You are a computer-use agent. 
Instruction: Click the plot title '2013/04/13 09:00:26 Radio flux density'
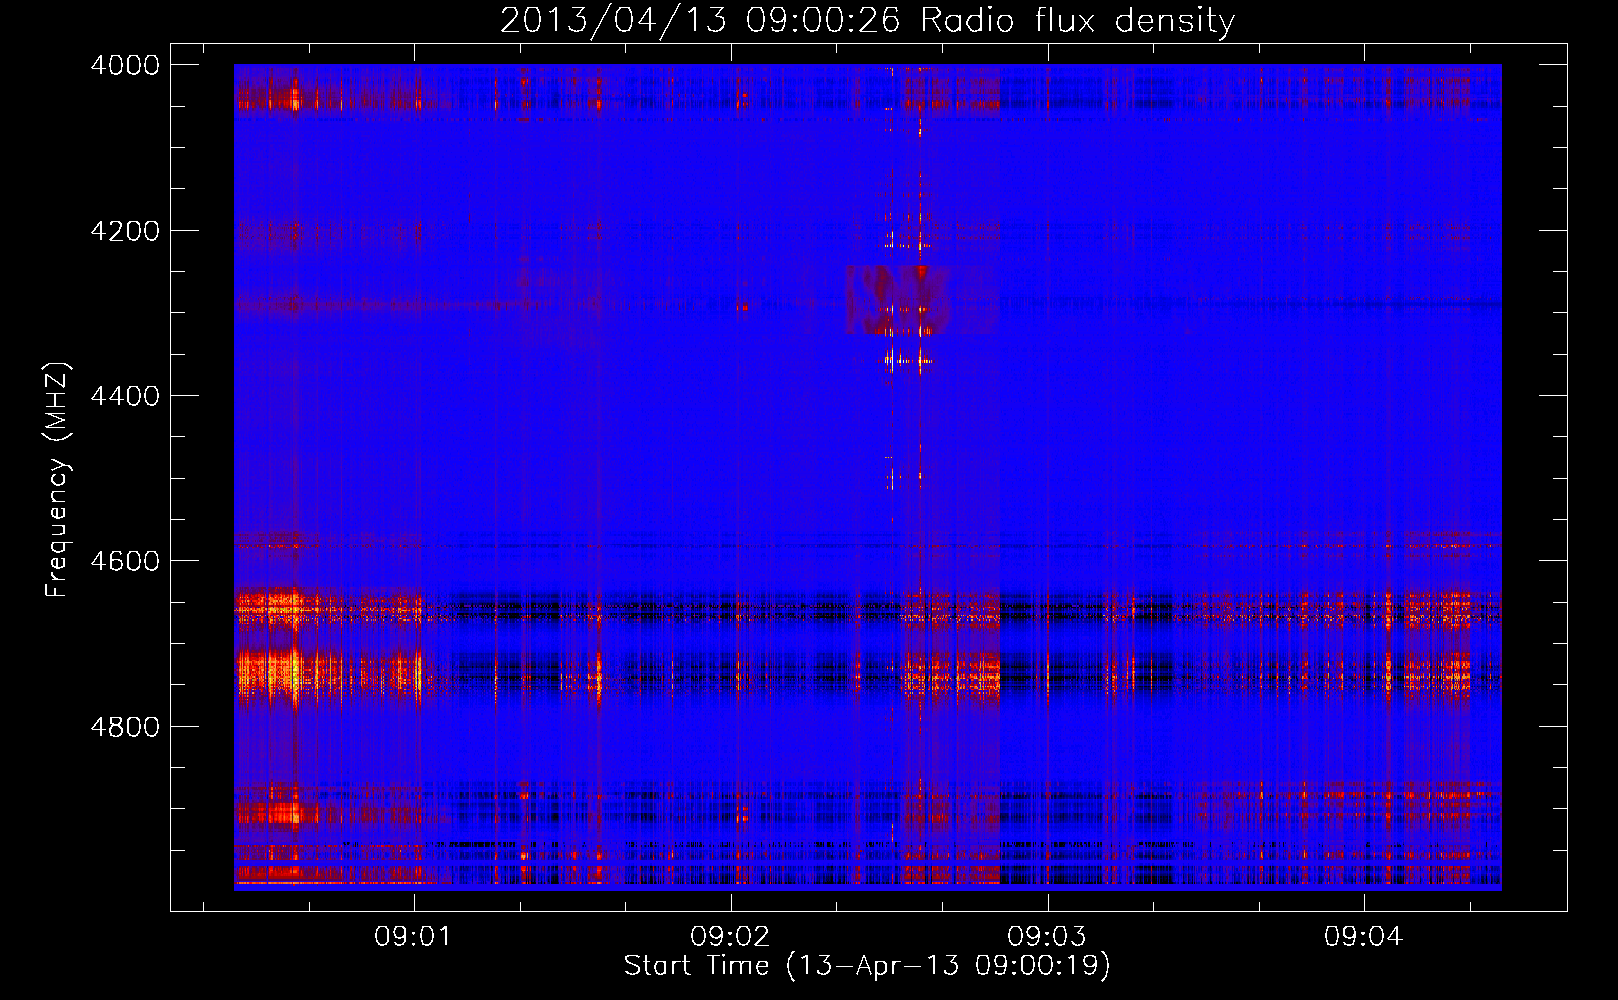pos(867,20)
